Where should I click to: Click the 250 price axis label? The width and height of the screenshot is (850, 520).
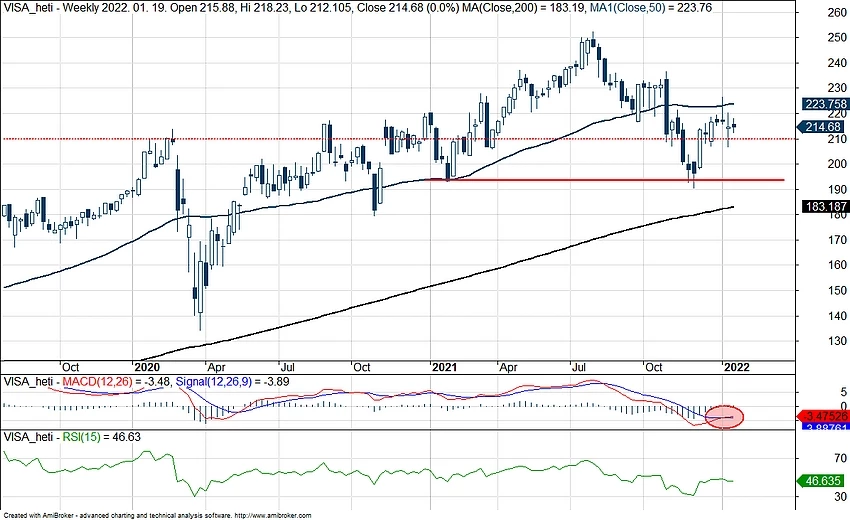tap(837, 37)
